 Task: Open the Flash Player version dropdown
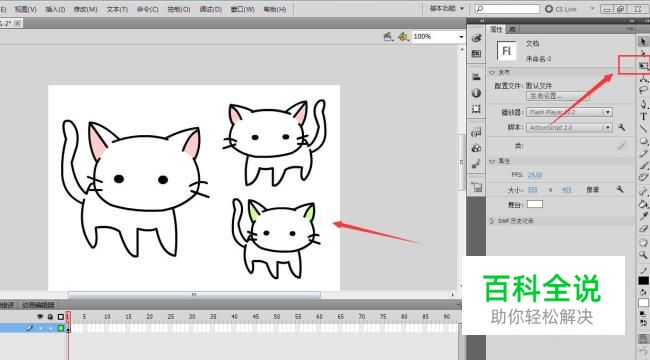click(x=569, y=112)
